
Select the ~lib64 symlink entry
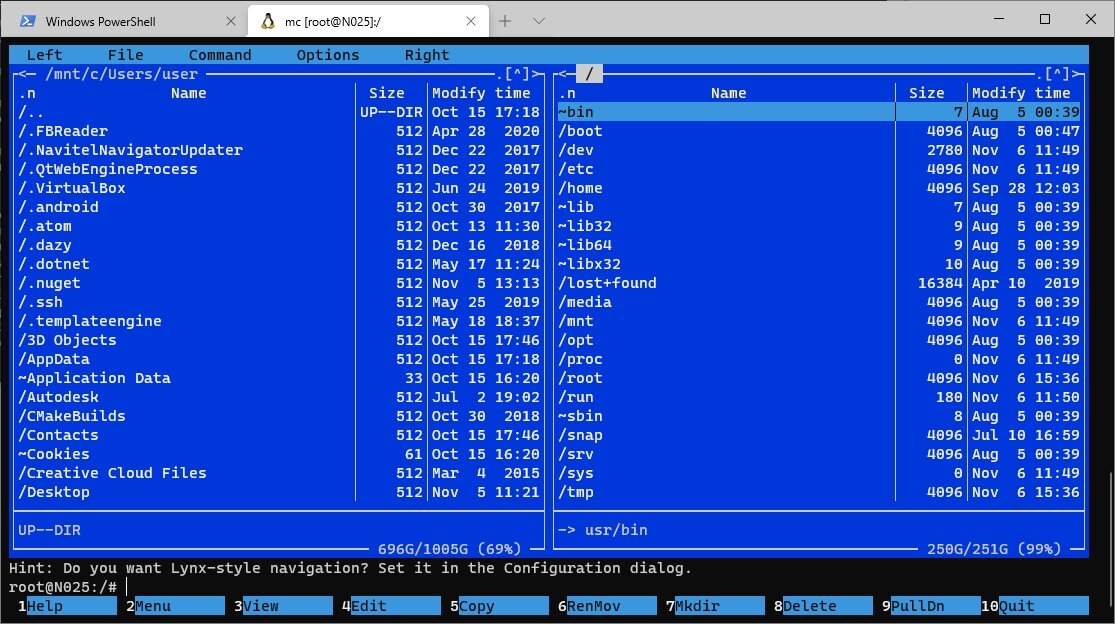pyautogui.click(x=819, y=245)
